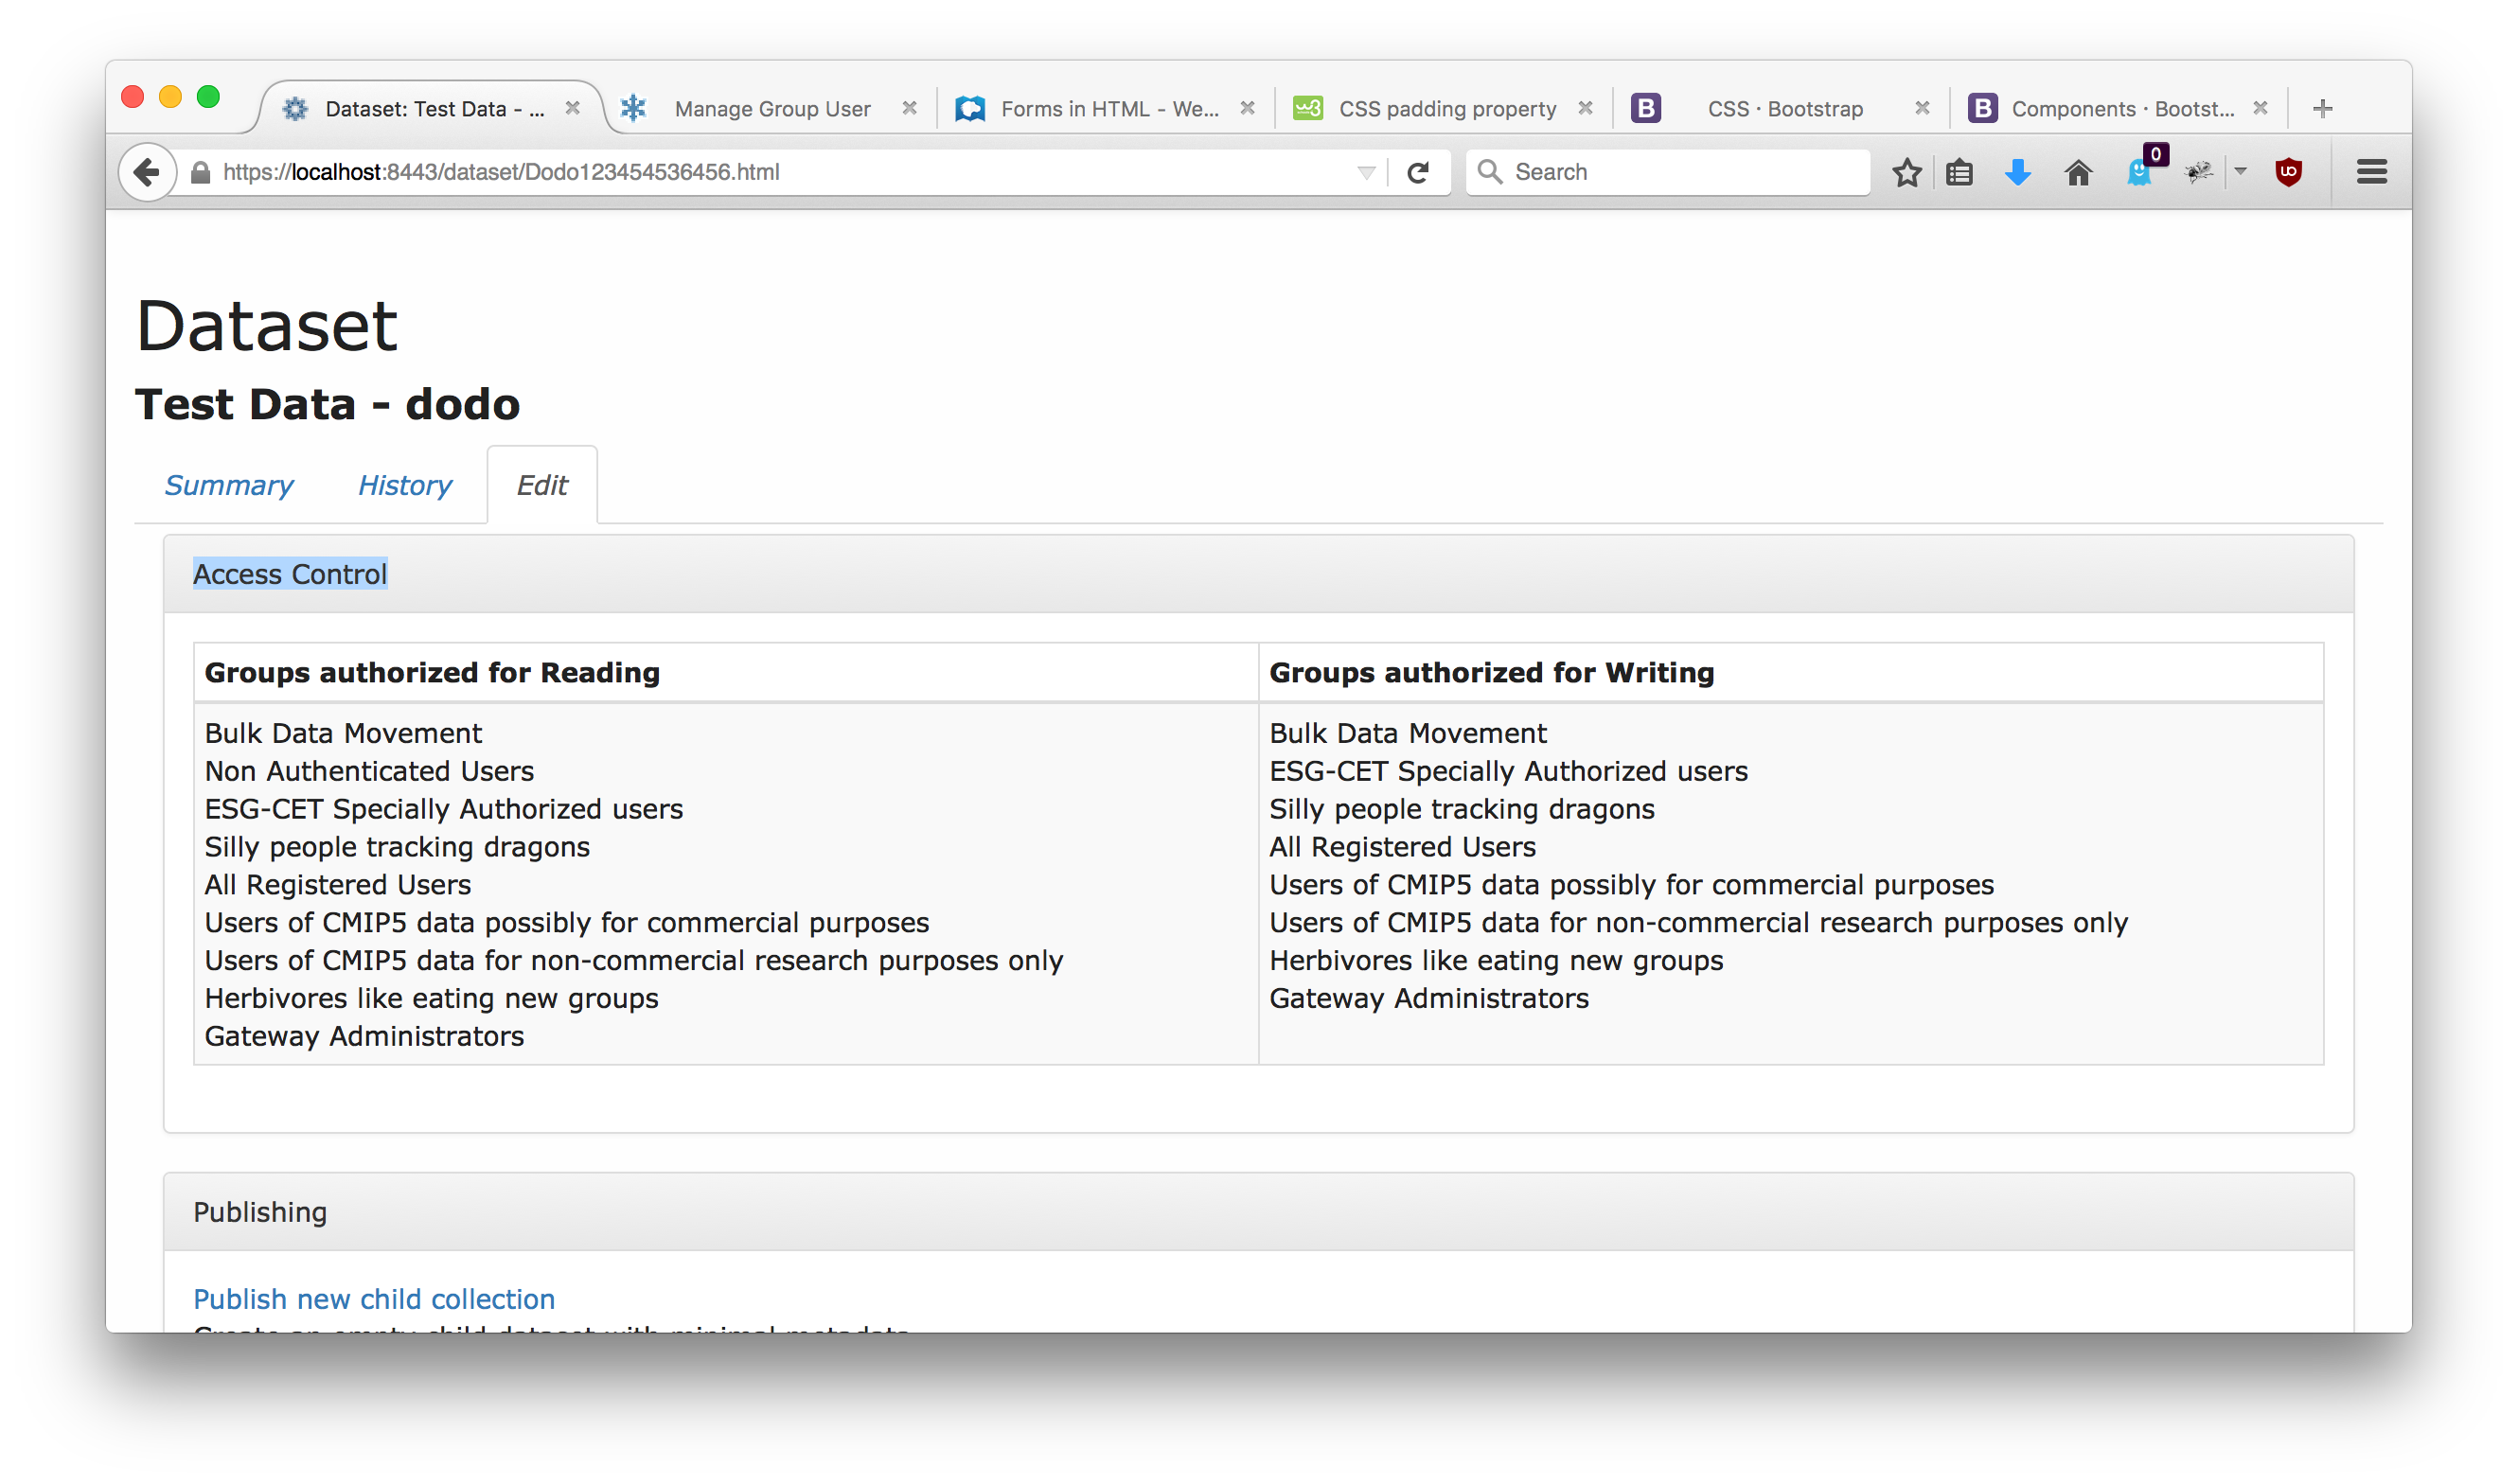This screenshot has width=2518, height=1484.
Task: Close the CSS padding property tab
Action: pyautogui.click(x=1585, y=108)
